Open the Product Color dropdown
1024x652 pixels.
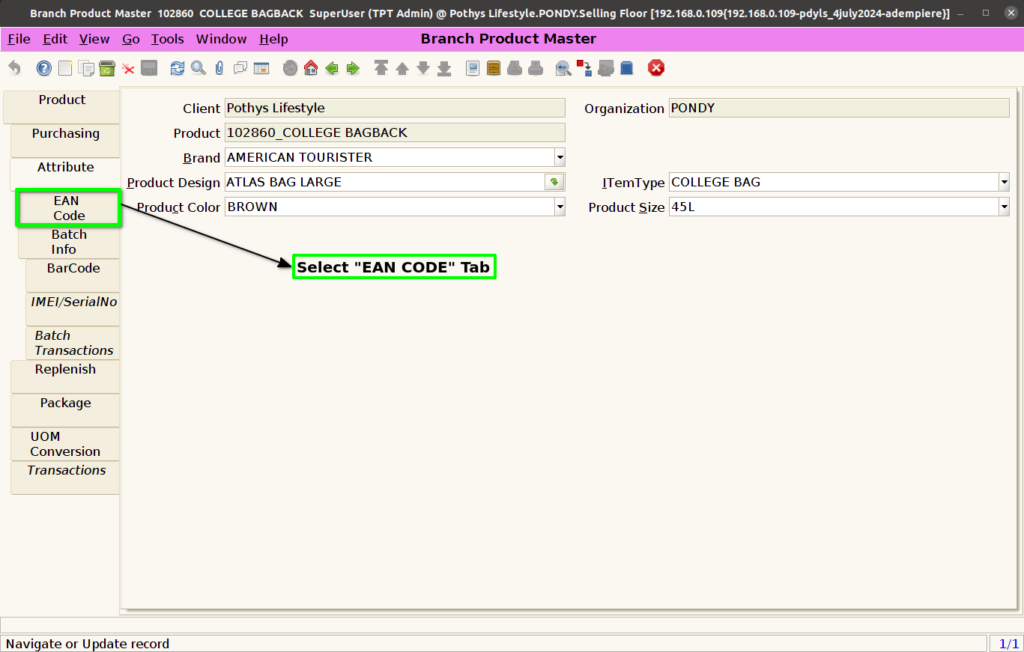[560, 207]
